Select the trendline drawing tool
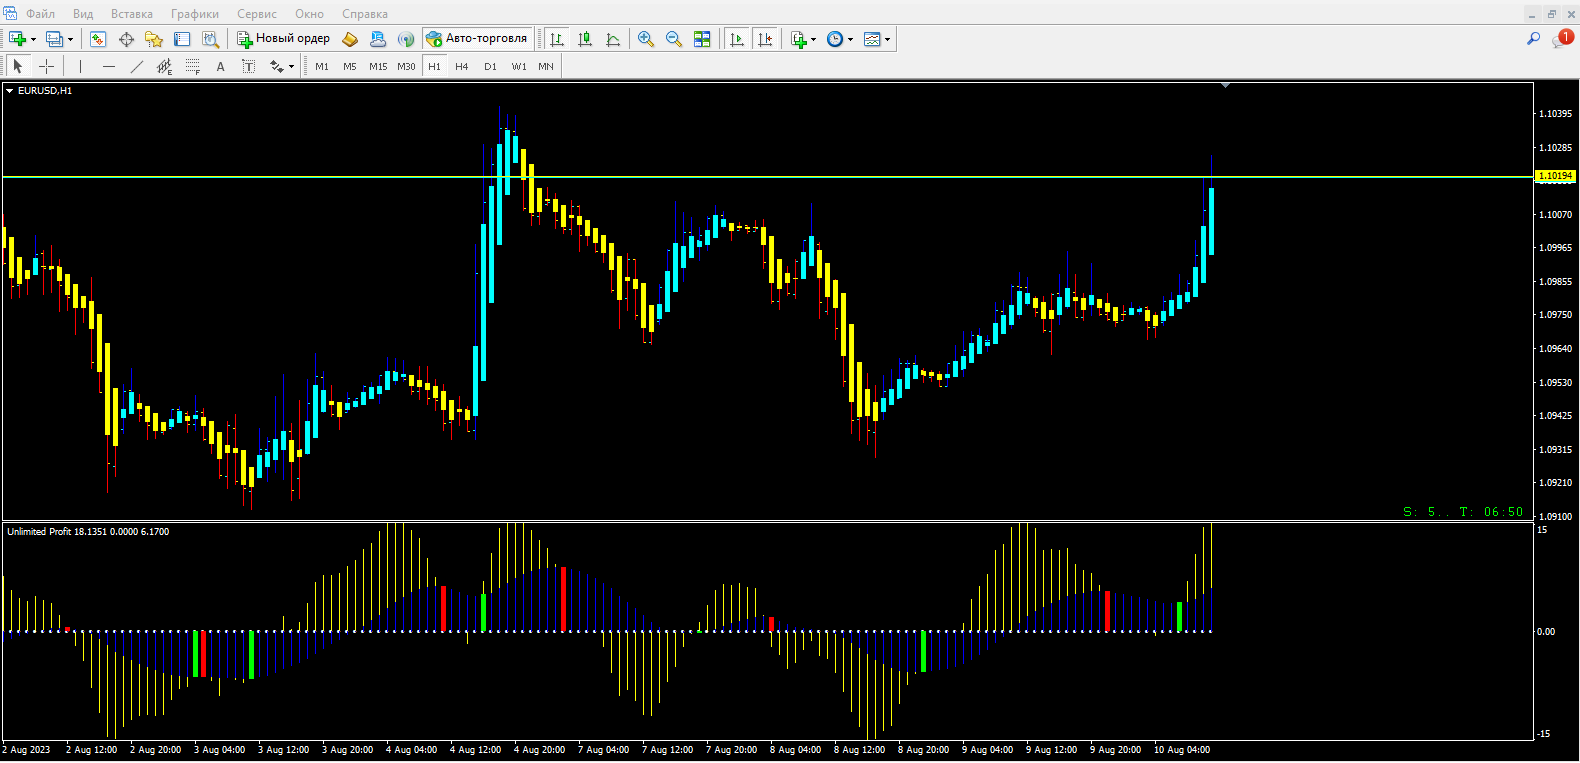Image resolution: width=1580 pixels, height=763 pixels. [137, 66]
